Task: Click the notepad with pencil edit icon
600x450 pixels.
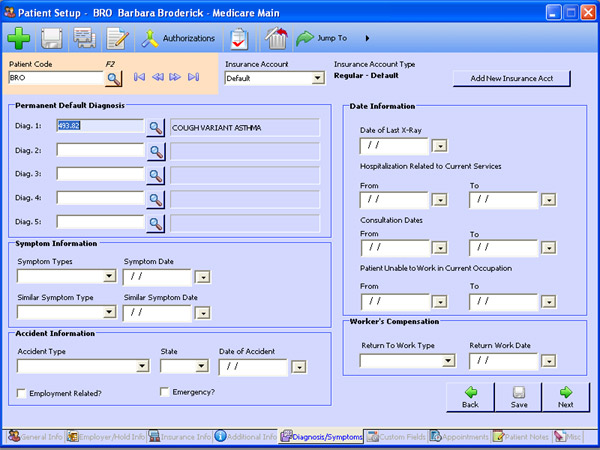Action: [x=117, y=39]
